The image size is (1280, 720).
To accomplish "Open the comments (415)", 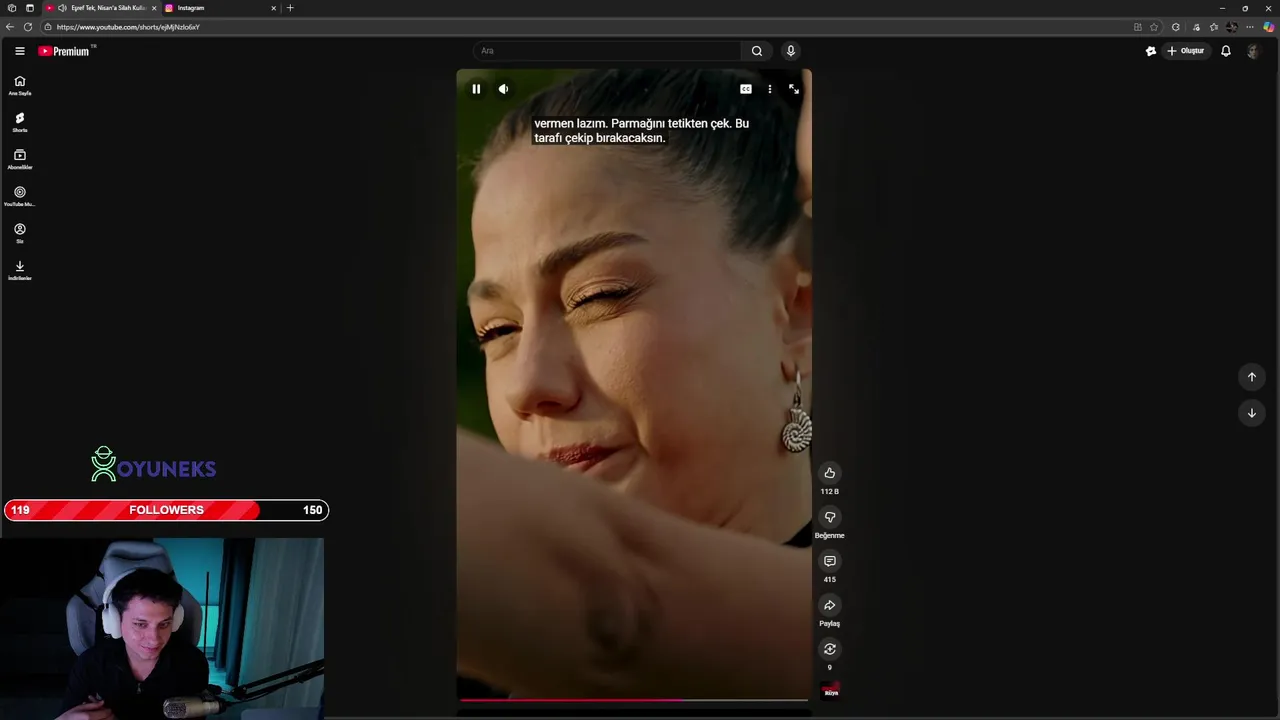I will coord(829,561).
